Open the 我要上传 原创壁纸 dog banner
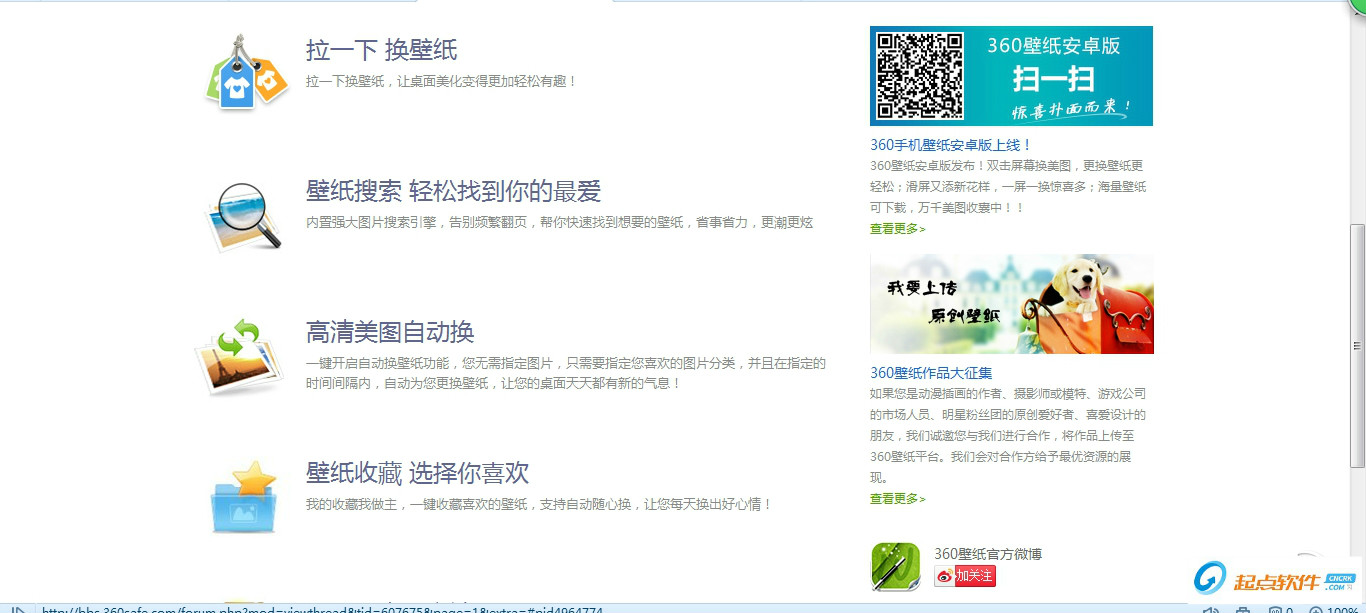The width and height of the screenshot is (1366, 613). [1011, 304]
